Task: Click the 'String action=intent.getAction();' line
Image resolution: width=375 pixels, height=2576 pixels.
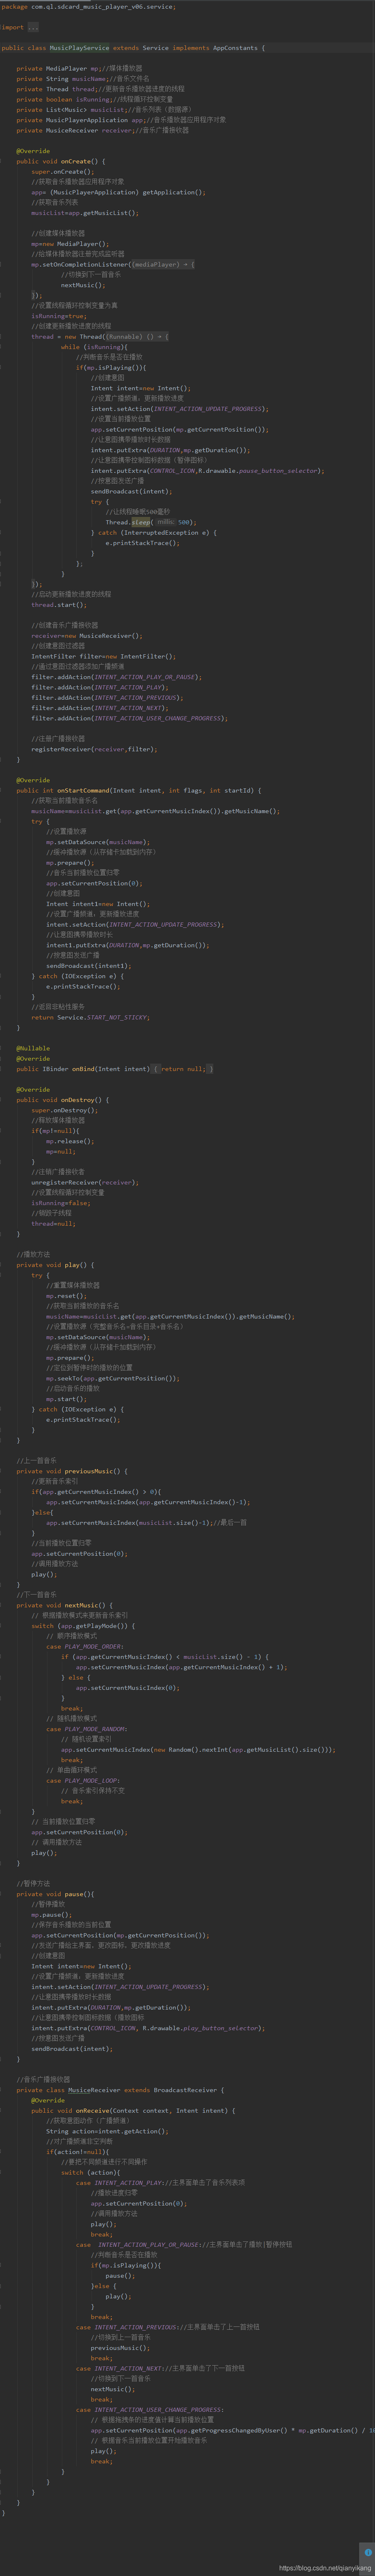Action: click(106, 2130)
